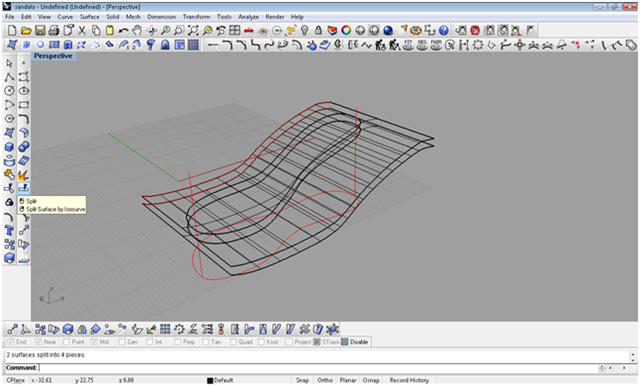
Task: Cut selection with scissors icon
Action: click(82, 30)
